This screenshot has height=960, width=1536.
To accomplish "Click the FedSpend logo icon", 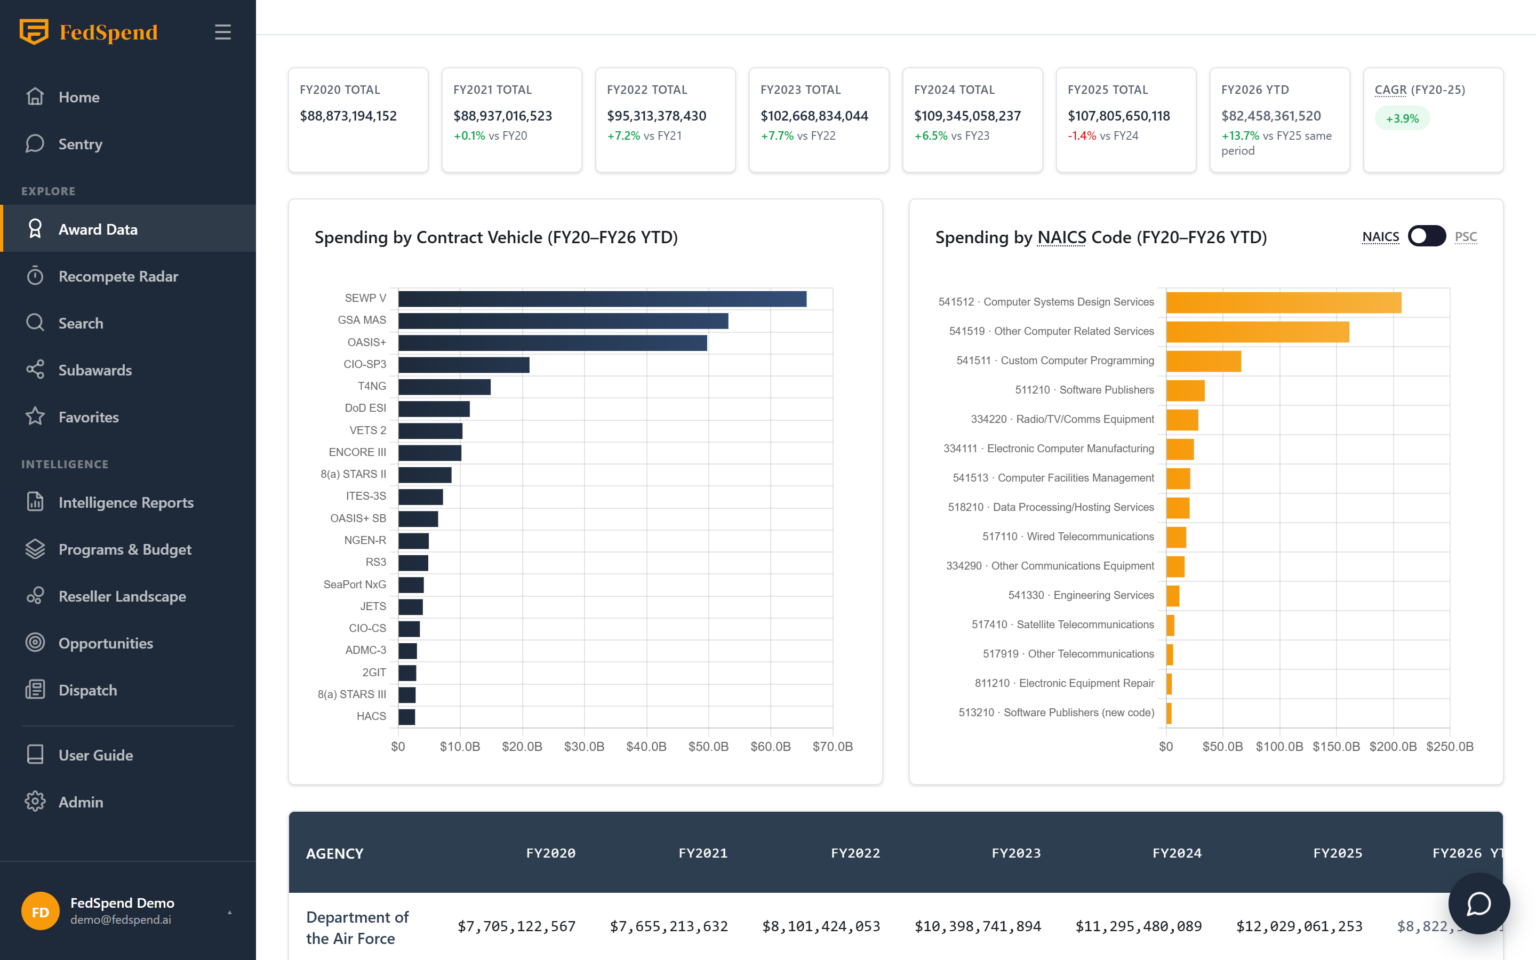I will tap(34, 32).
